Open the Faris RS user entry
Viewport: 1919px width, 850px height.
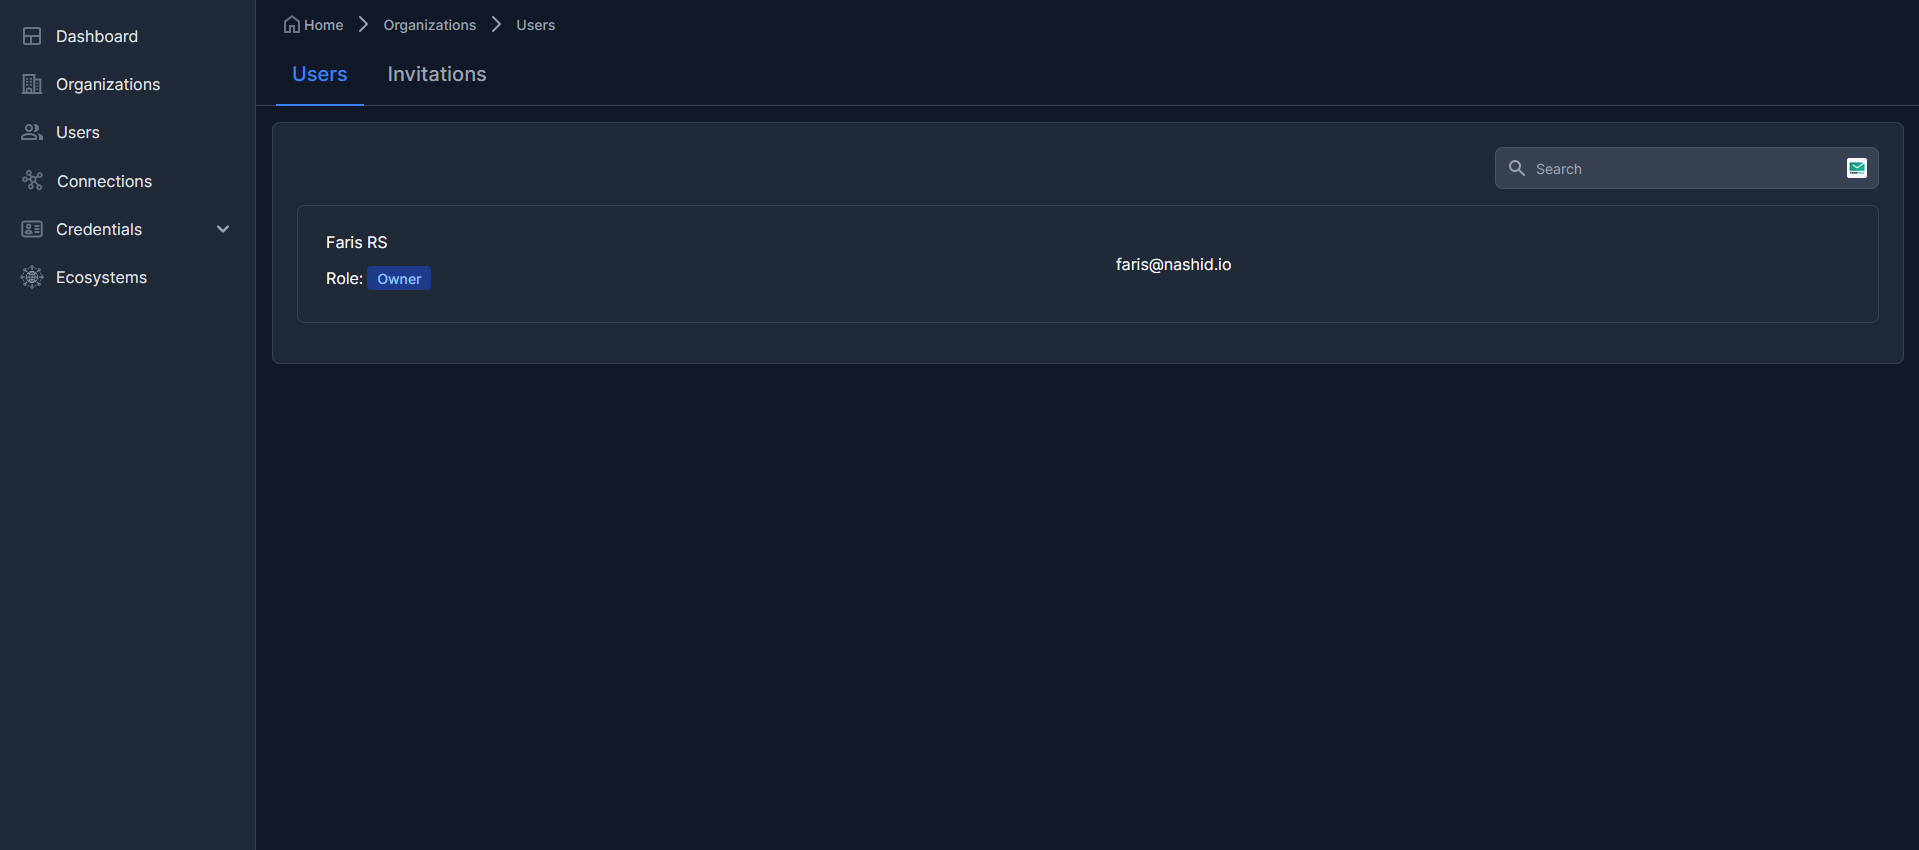click(356, 242)
